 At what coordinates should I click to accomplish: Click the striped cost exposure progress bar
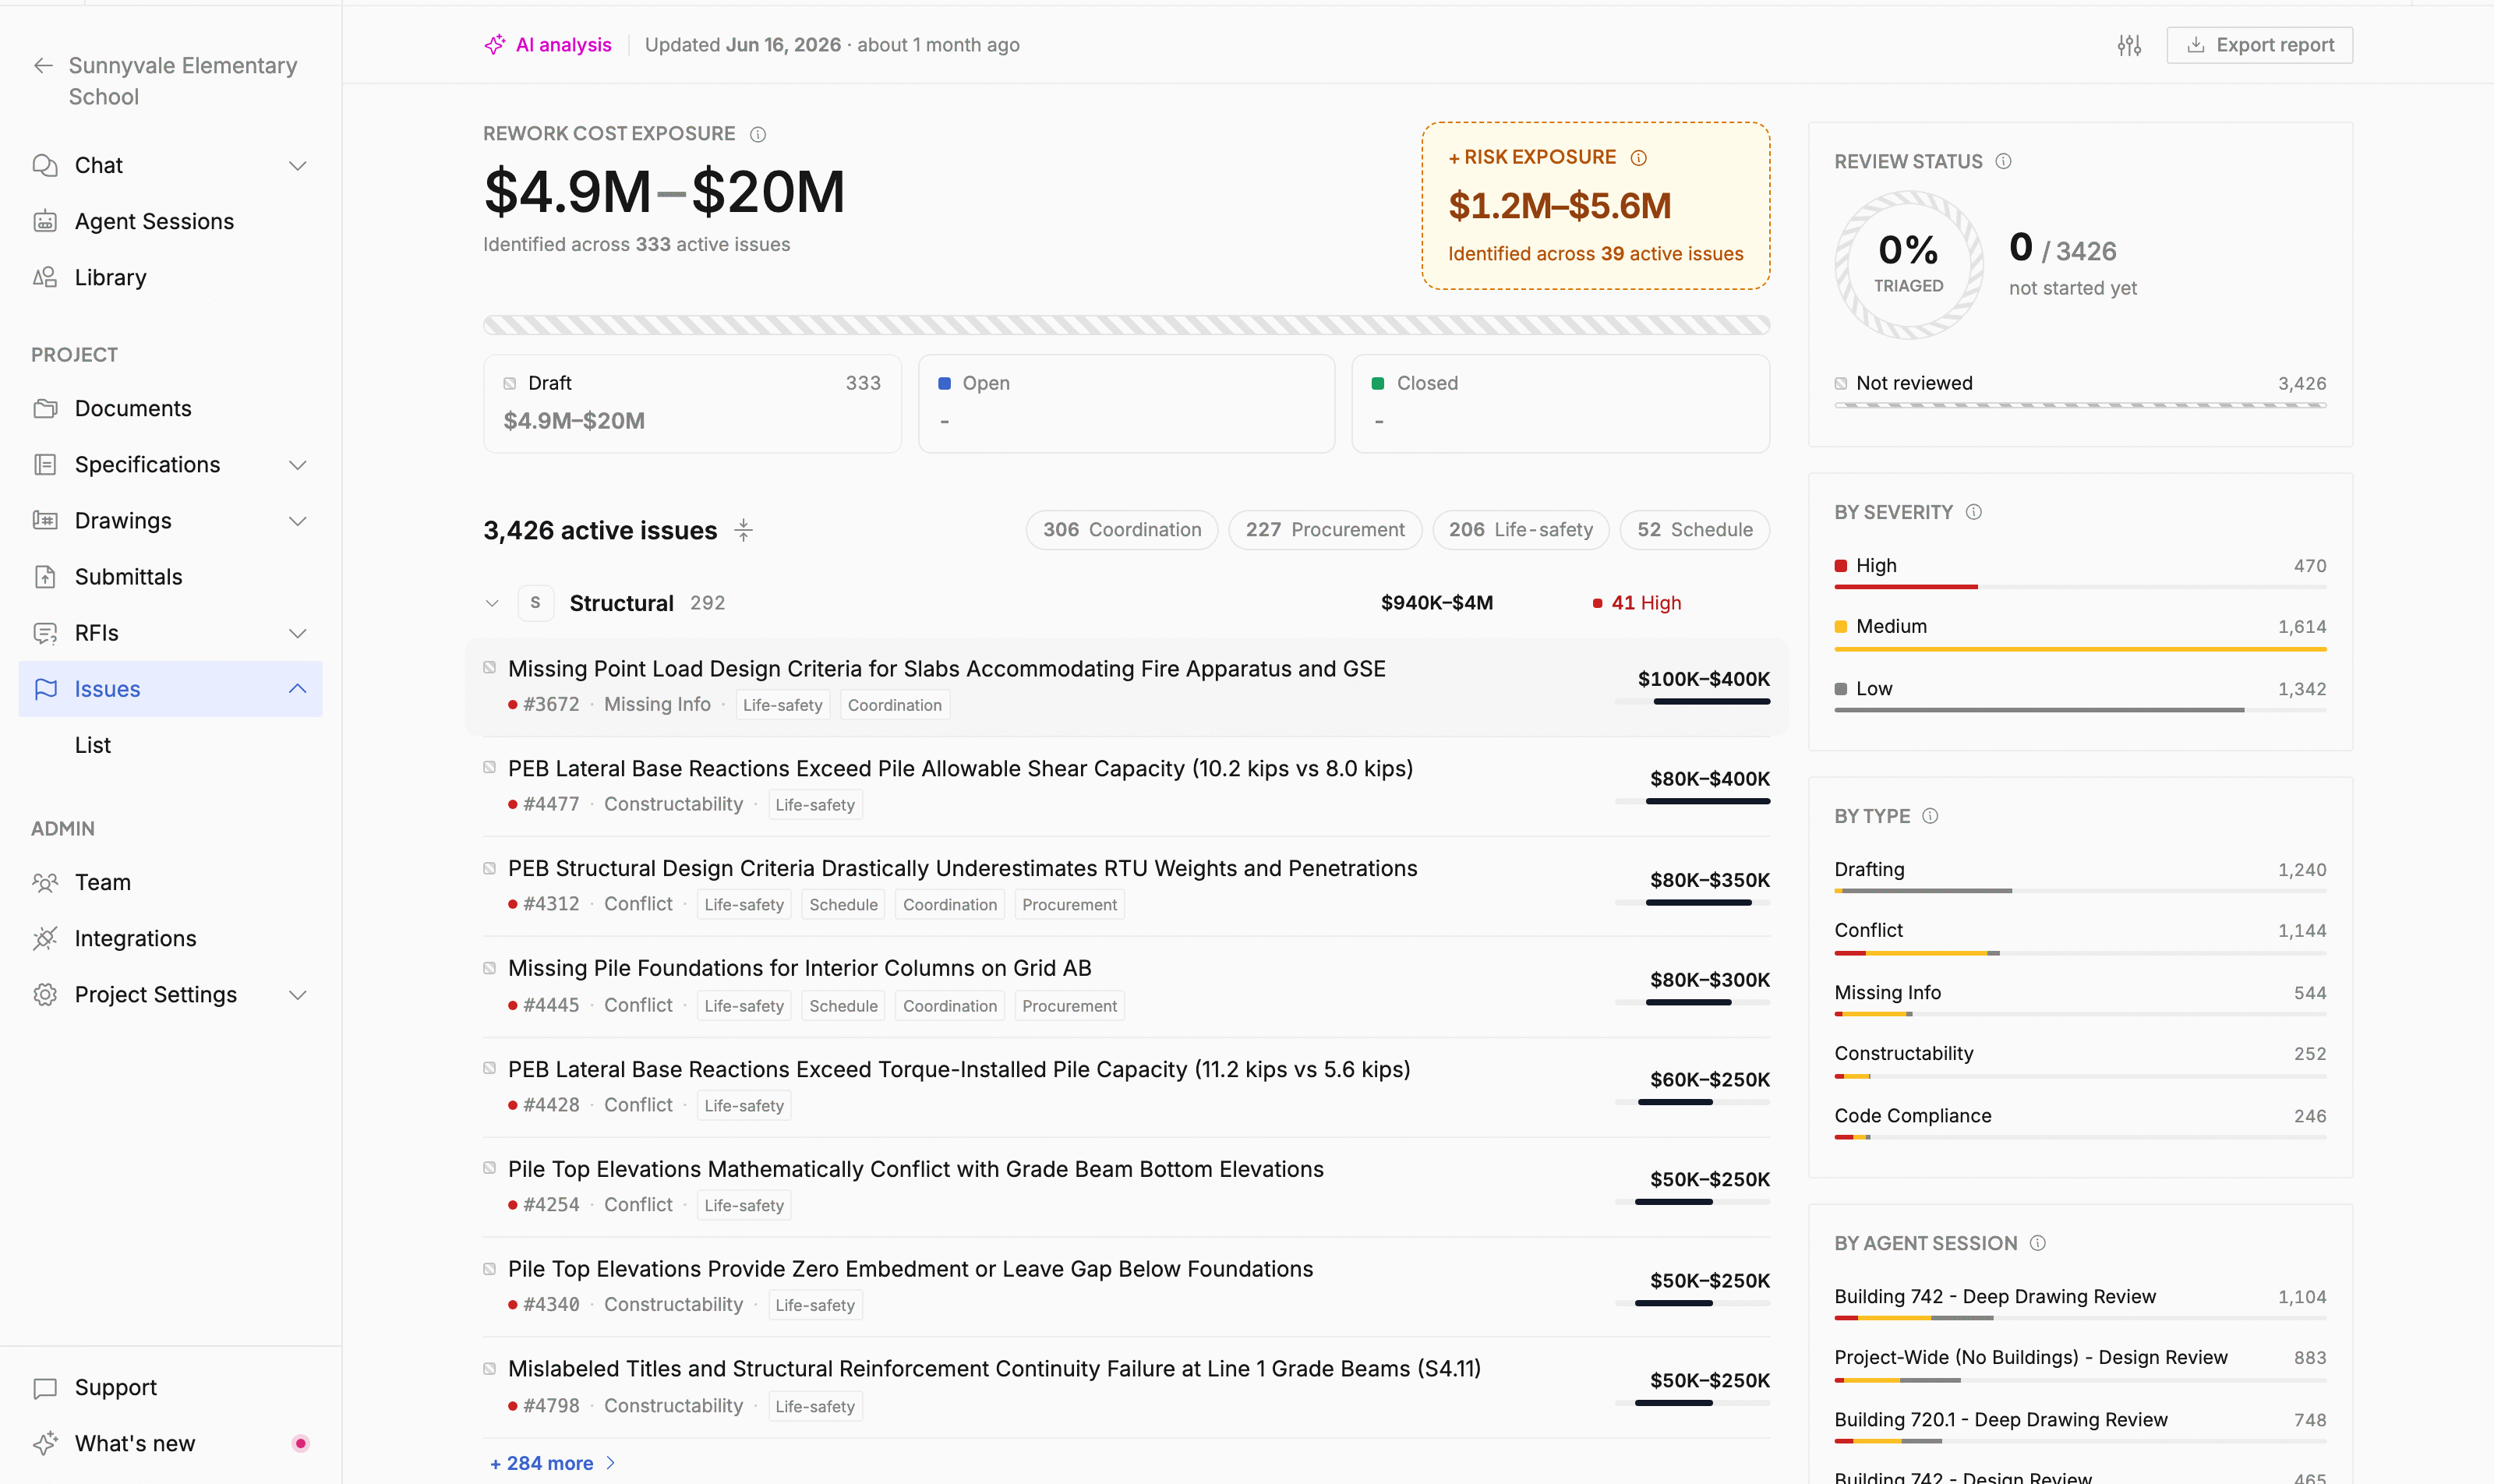pyautogui.click(x=1126, y=325)
